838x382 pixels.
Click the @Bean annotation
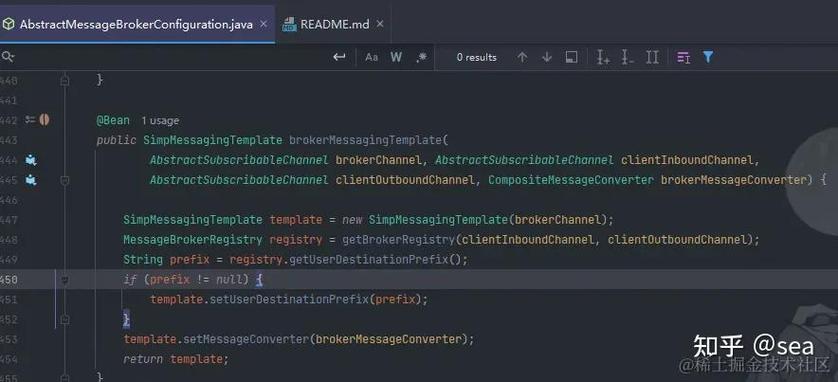113,120
